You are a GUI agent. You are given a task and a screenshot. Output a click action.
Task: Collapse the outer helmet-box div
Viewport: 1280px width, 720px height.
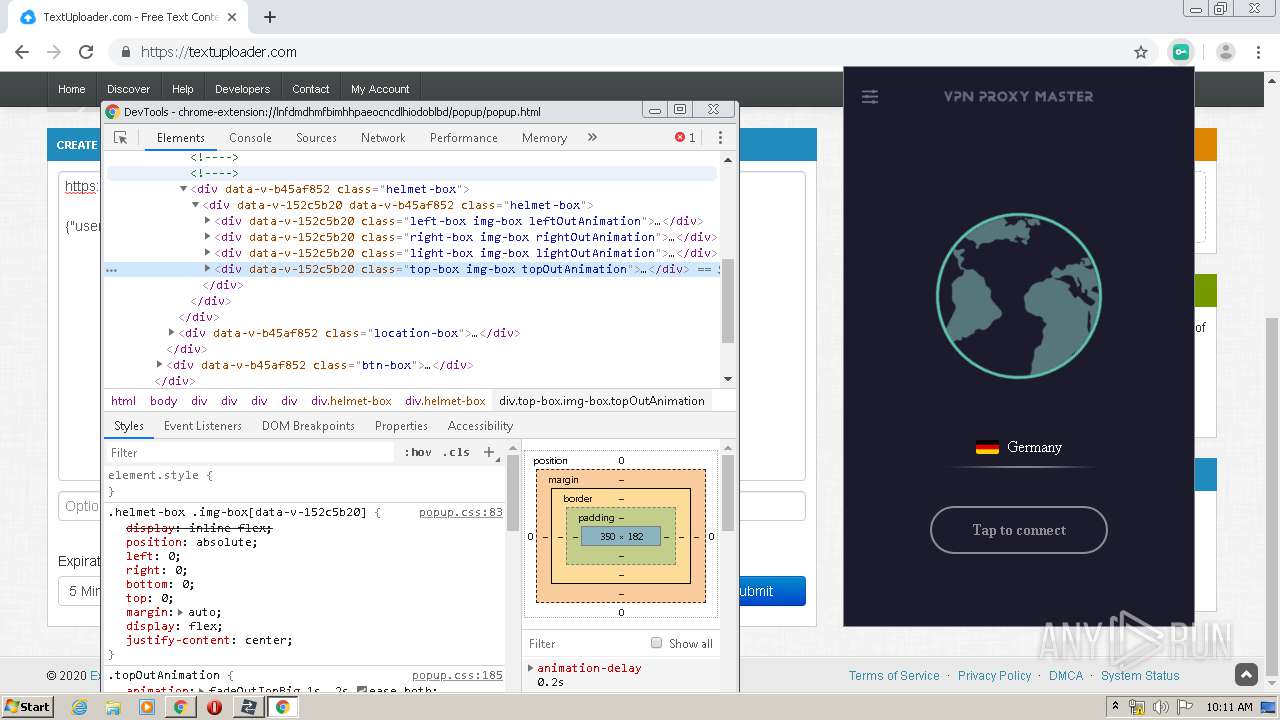(x=184, y=189)
